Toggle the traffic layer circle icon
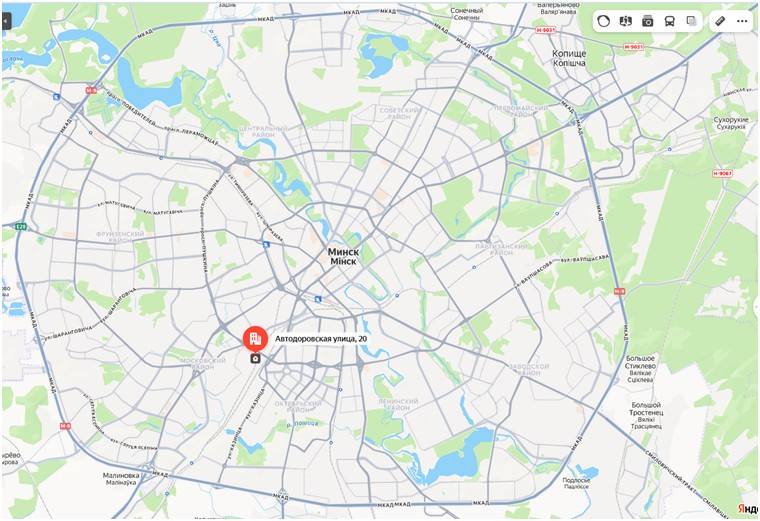Viewport: 760px width, 521px height. pos(603,21)
